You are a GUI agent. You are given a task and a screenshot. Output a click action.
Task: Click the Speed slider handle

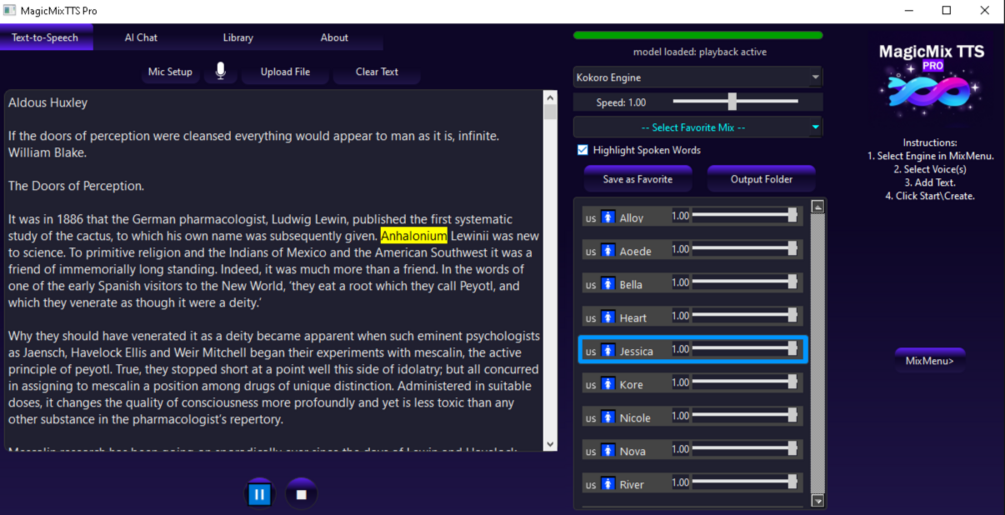[x=732, y=101]
